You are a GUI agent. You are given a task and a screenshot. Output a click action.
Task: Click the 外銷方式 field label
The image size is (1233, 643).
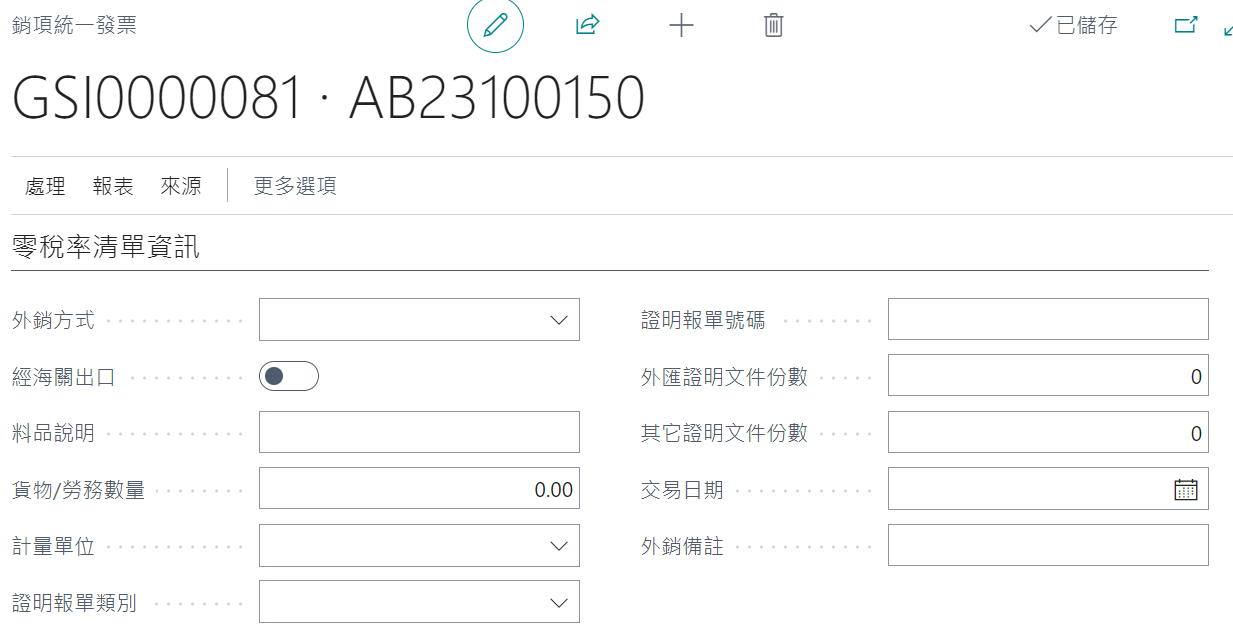(53, 320)
